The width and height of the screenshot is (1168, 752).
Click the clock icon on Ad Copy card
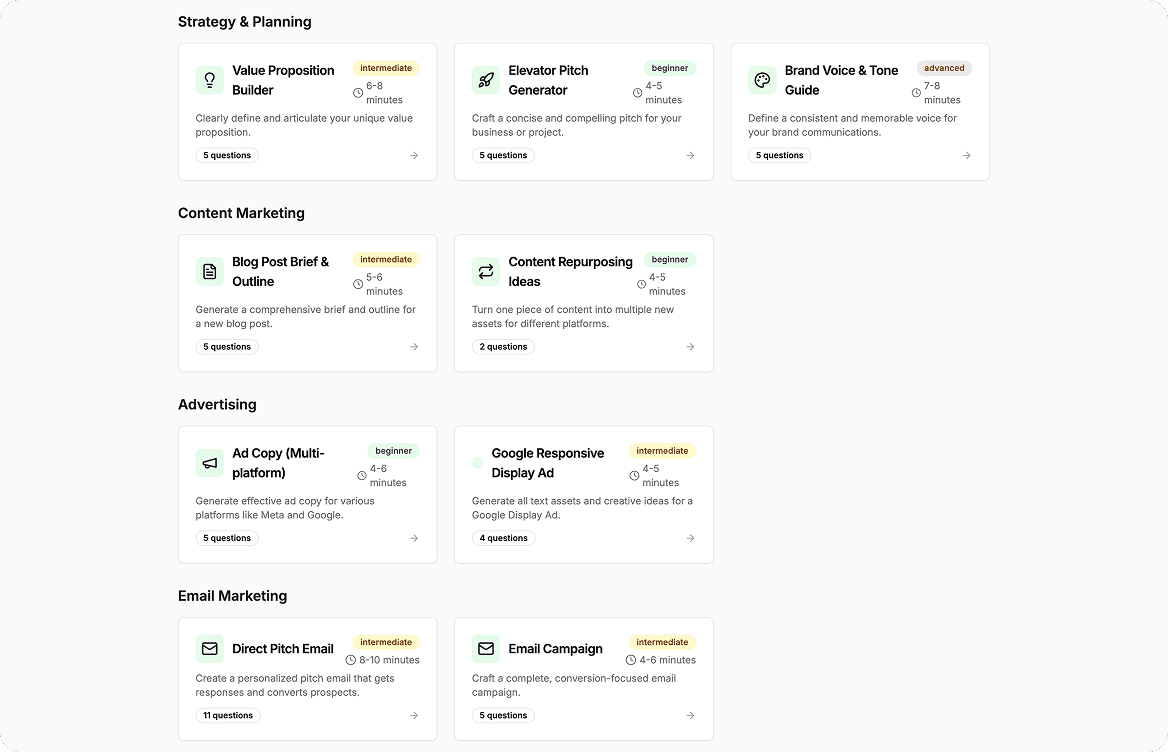[x=362, y=476]
